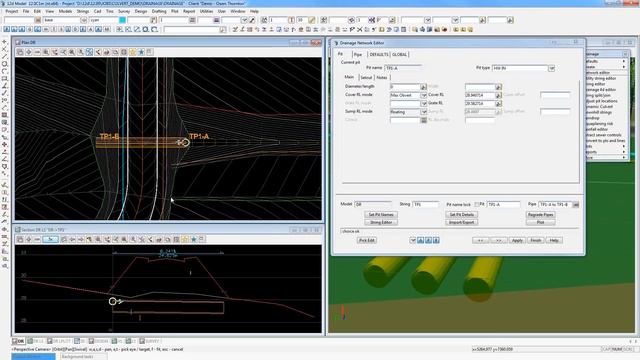Click the Plot button in the editor
Image resolution: width=640 pixels, height=360 pixels.
540,222
